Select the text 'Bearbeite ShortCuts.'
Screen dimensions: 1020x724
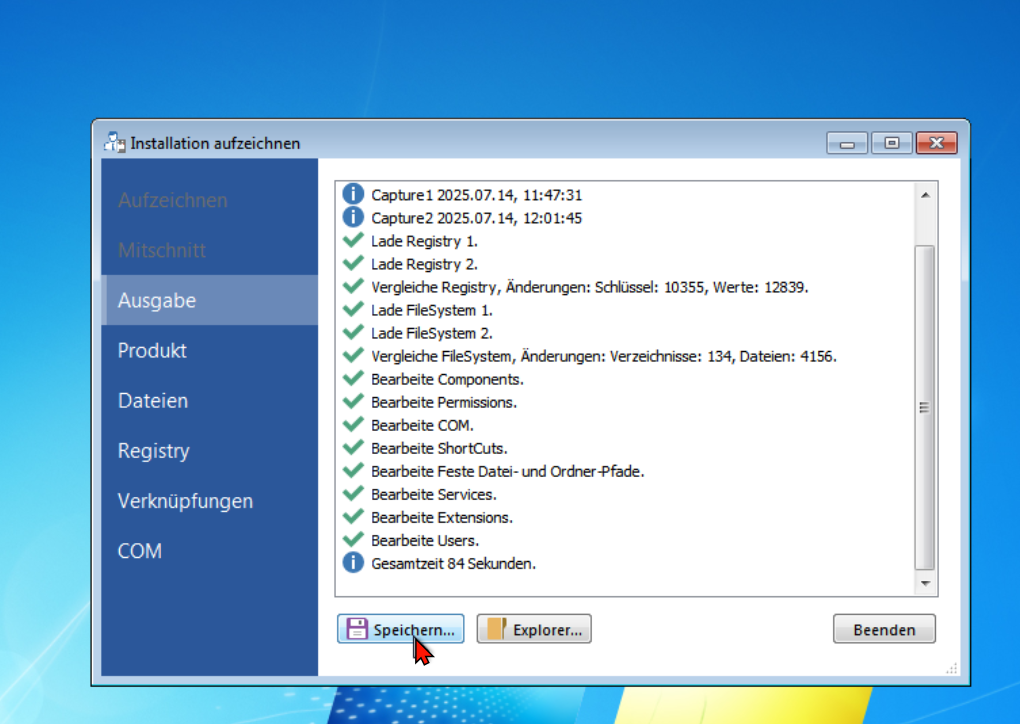439,448
